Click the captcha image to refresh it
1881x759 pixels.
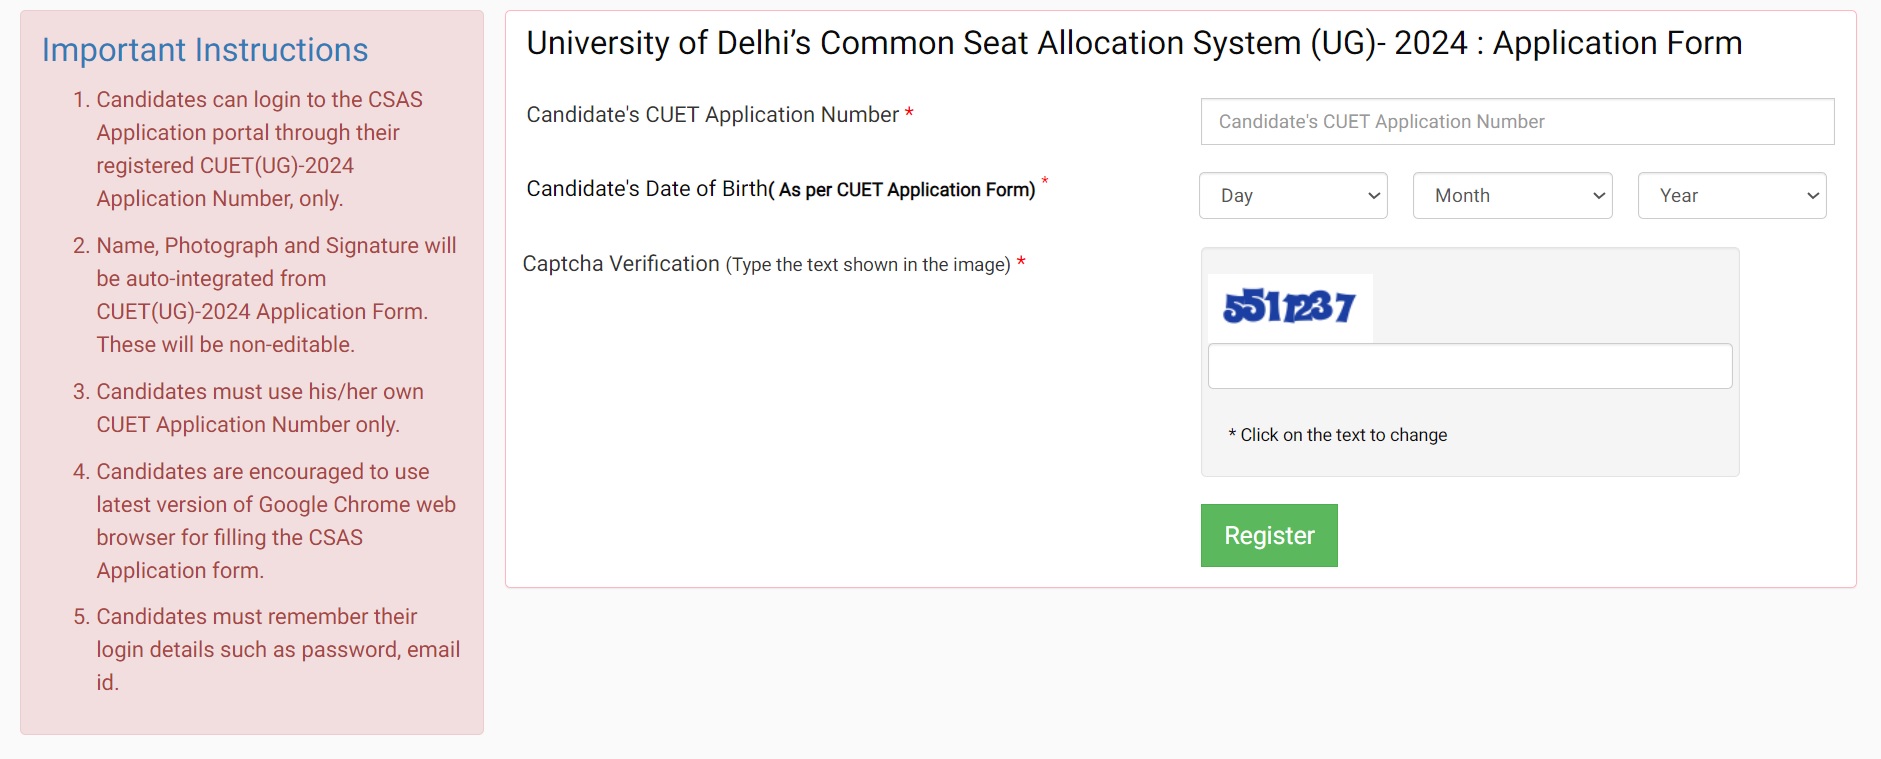pos(1289,307)
